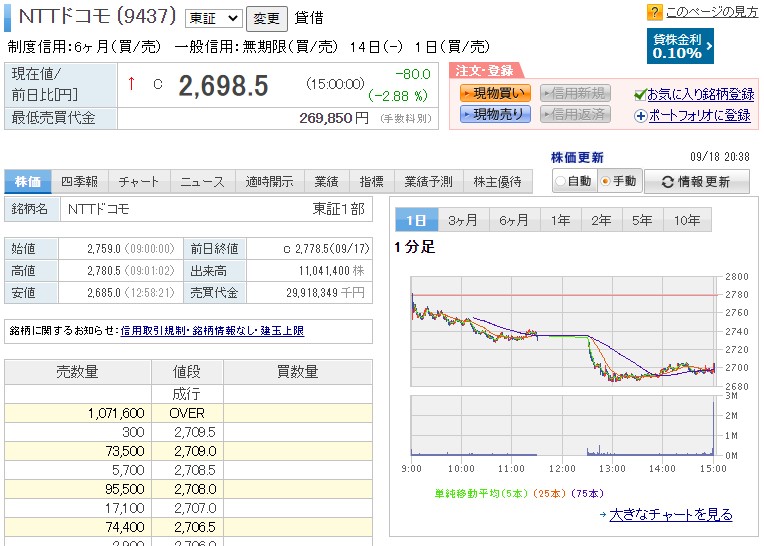Click the green checkmark favorites icon

(640, 94)
